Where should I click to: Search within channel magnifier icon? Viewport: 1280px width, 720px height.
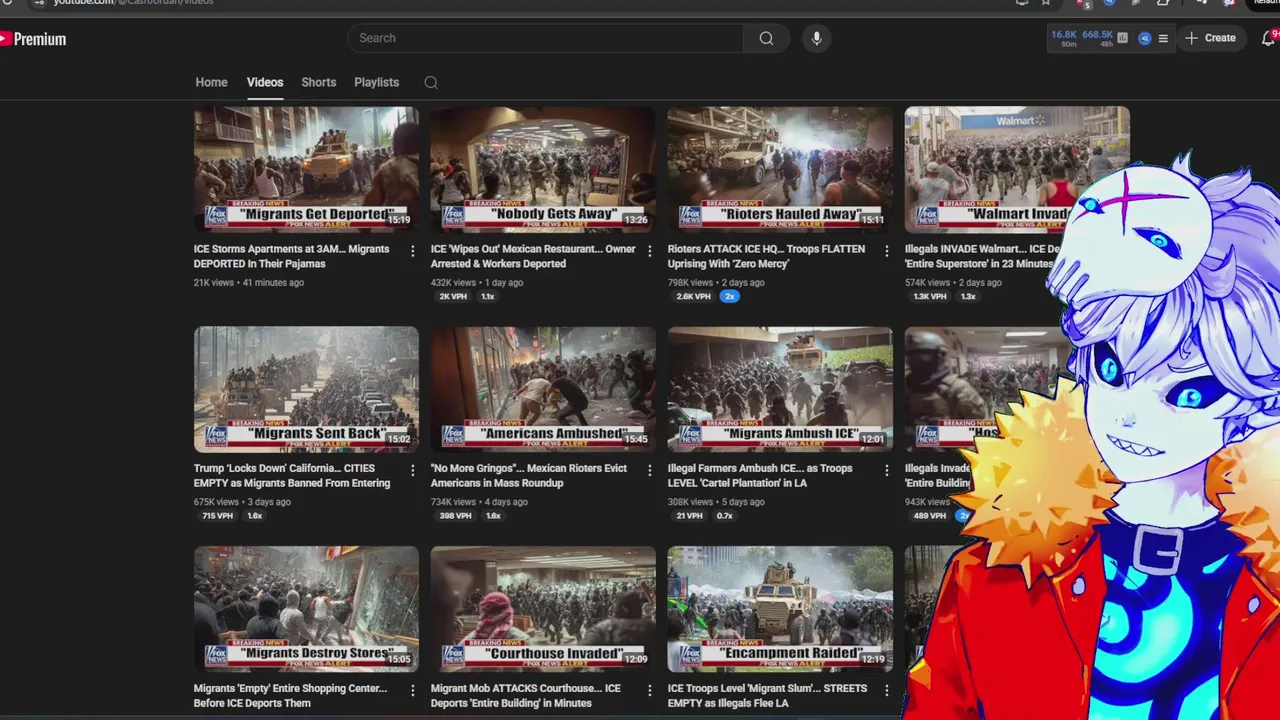pos(431,83)
